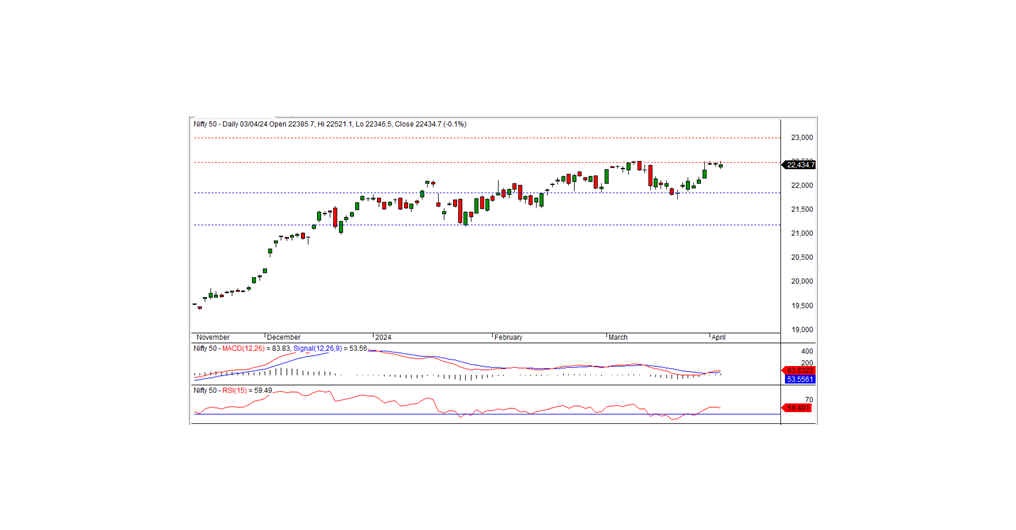Click the 21,000 price axis label
The image size is (1016, 530).
(802, 234)
